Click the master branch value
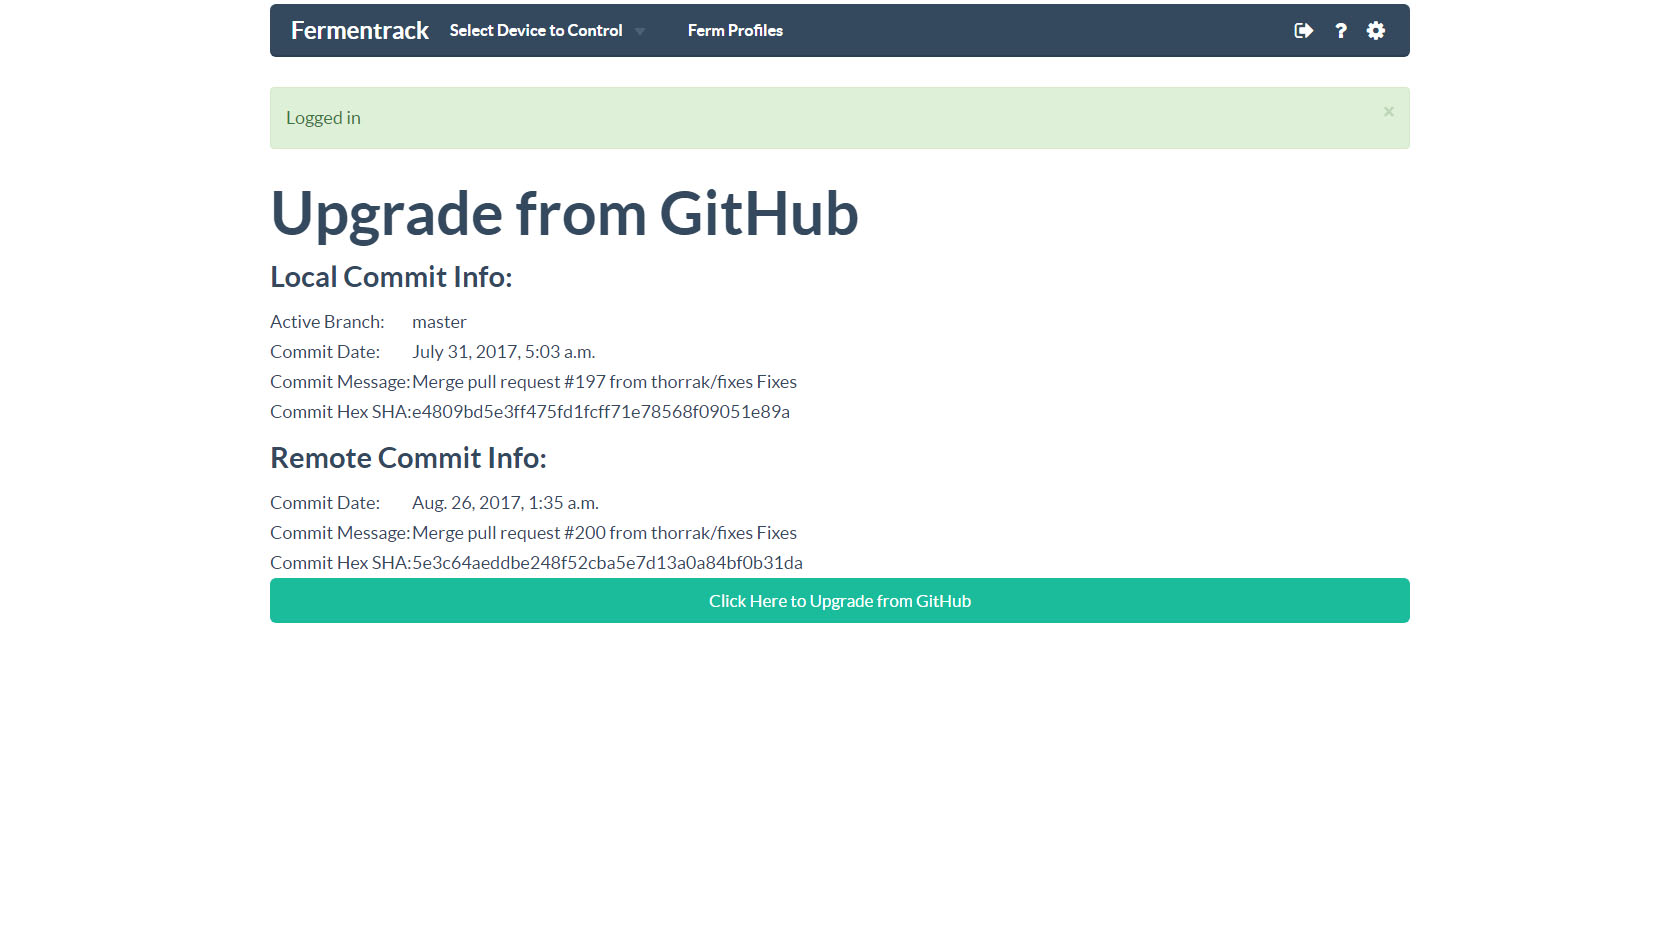The image size is (1680, 929). (x=439, y=322)
